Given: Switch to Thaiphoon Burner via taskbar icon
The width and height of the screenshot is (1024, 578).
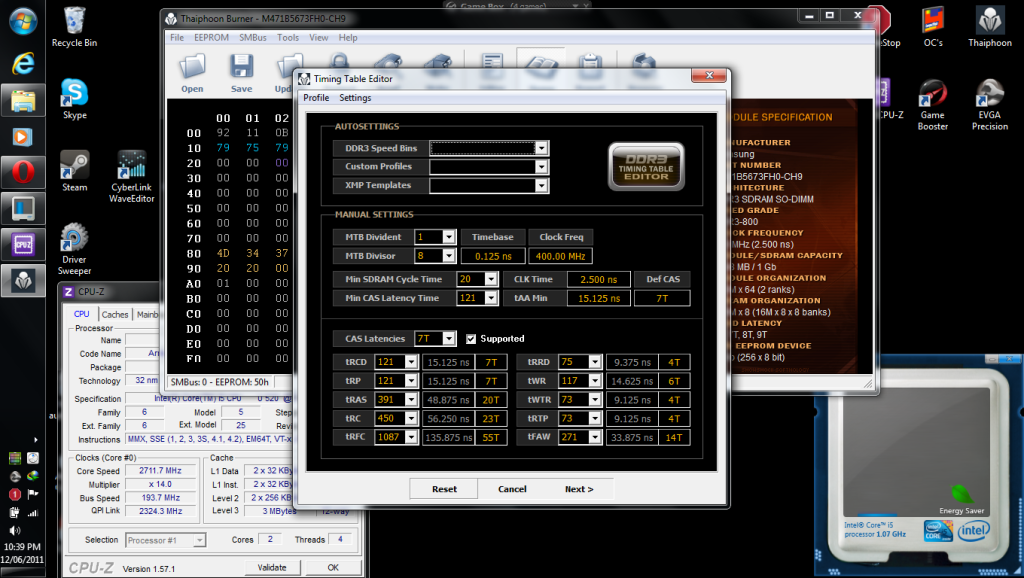Looking at the screenshot, I should pyautogui.click(x=23, y=280).
